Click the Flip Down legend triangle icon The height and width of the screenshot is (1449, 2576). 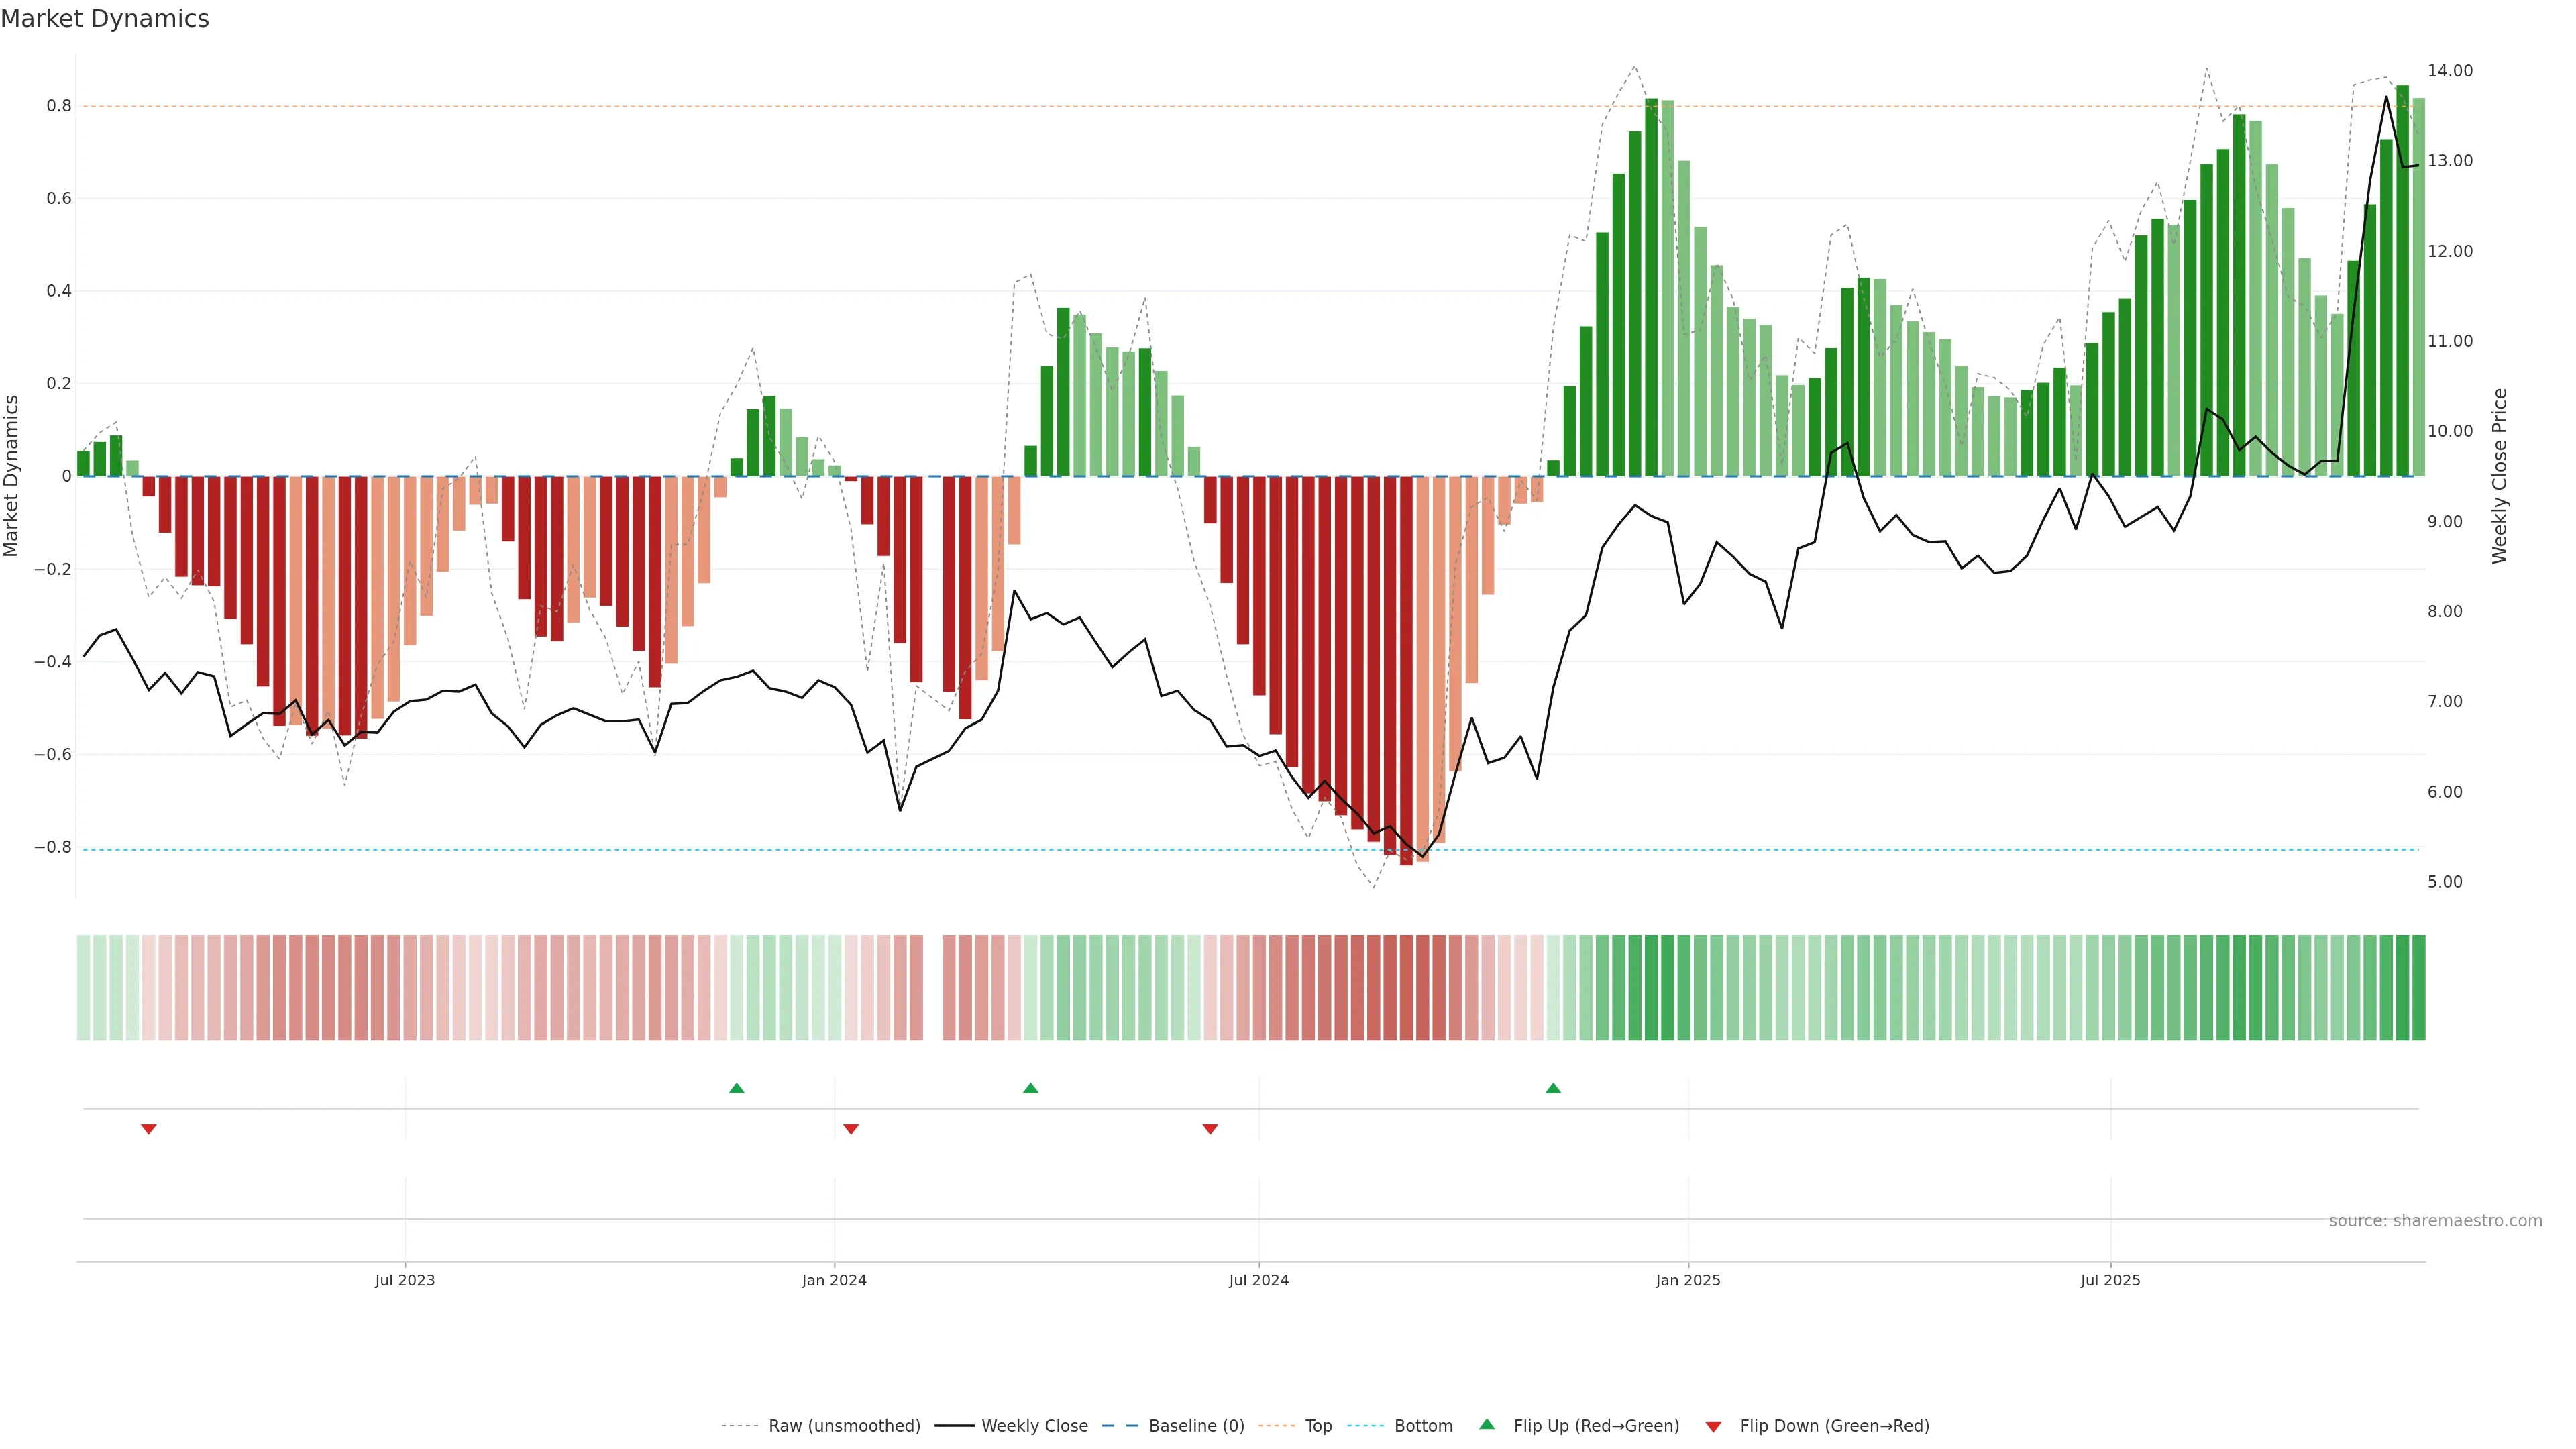coord(1714,1427)
